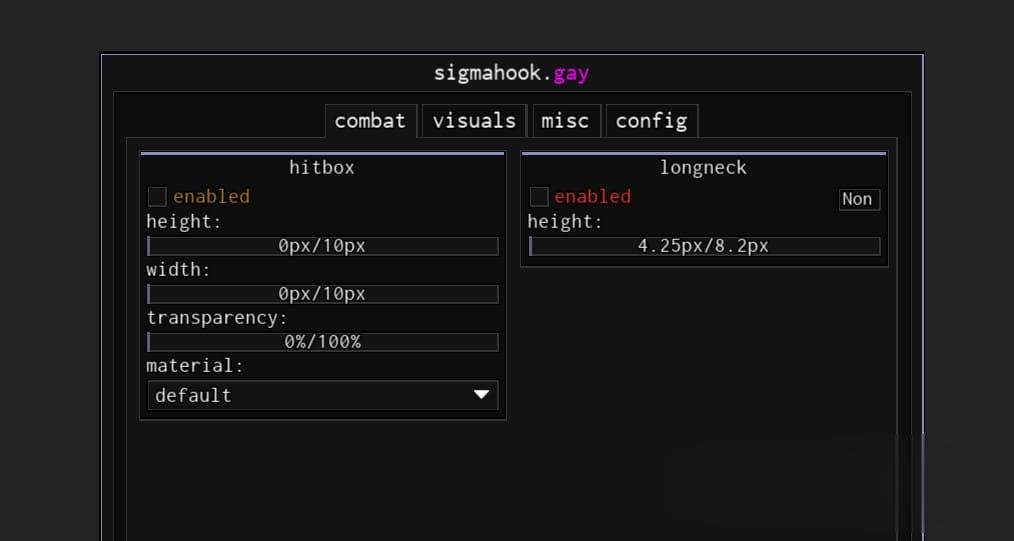Image resolution: width=1014 pixels, height=541 pixels.
Task: Toggle the longneck enabled checkbox
Action: pos(539,196)
